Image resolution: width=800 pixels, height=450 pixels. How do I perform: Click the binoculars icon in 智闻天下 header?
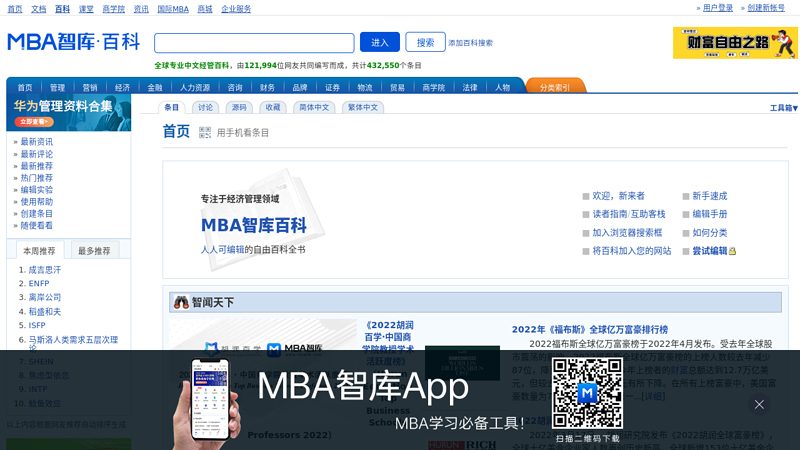click(181, 303)
